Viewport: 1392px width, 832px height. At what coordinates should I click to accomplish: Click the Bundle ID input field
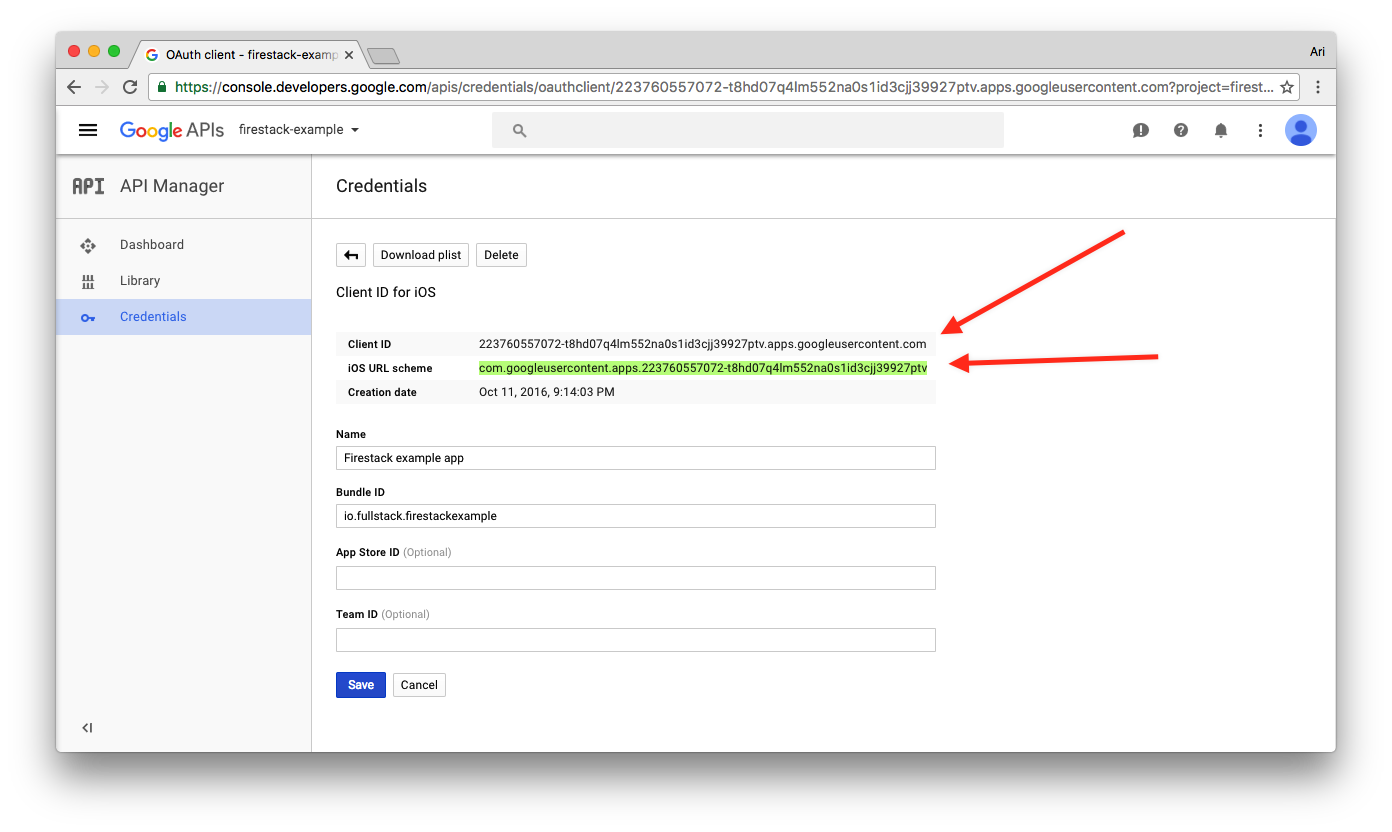[x=636, y=516]
